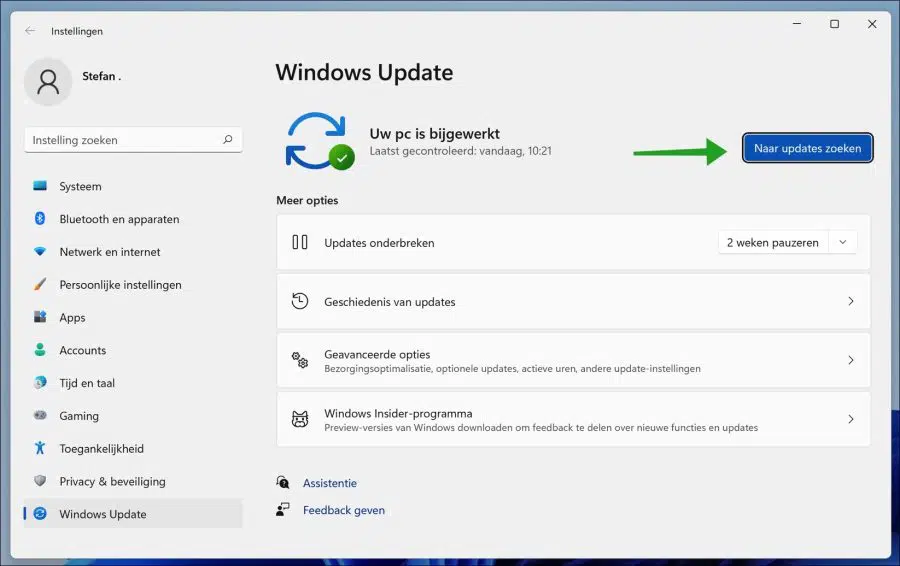Screen dimensions: 900x566
Task: Click the gears icon for Geavanceerde opties
Action: pos(300,360)
